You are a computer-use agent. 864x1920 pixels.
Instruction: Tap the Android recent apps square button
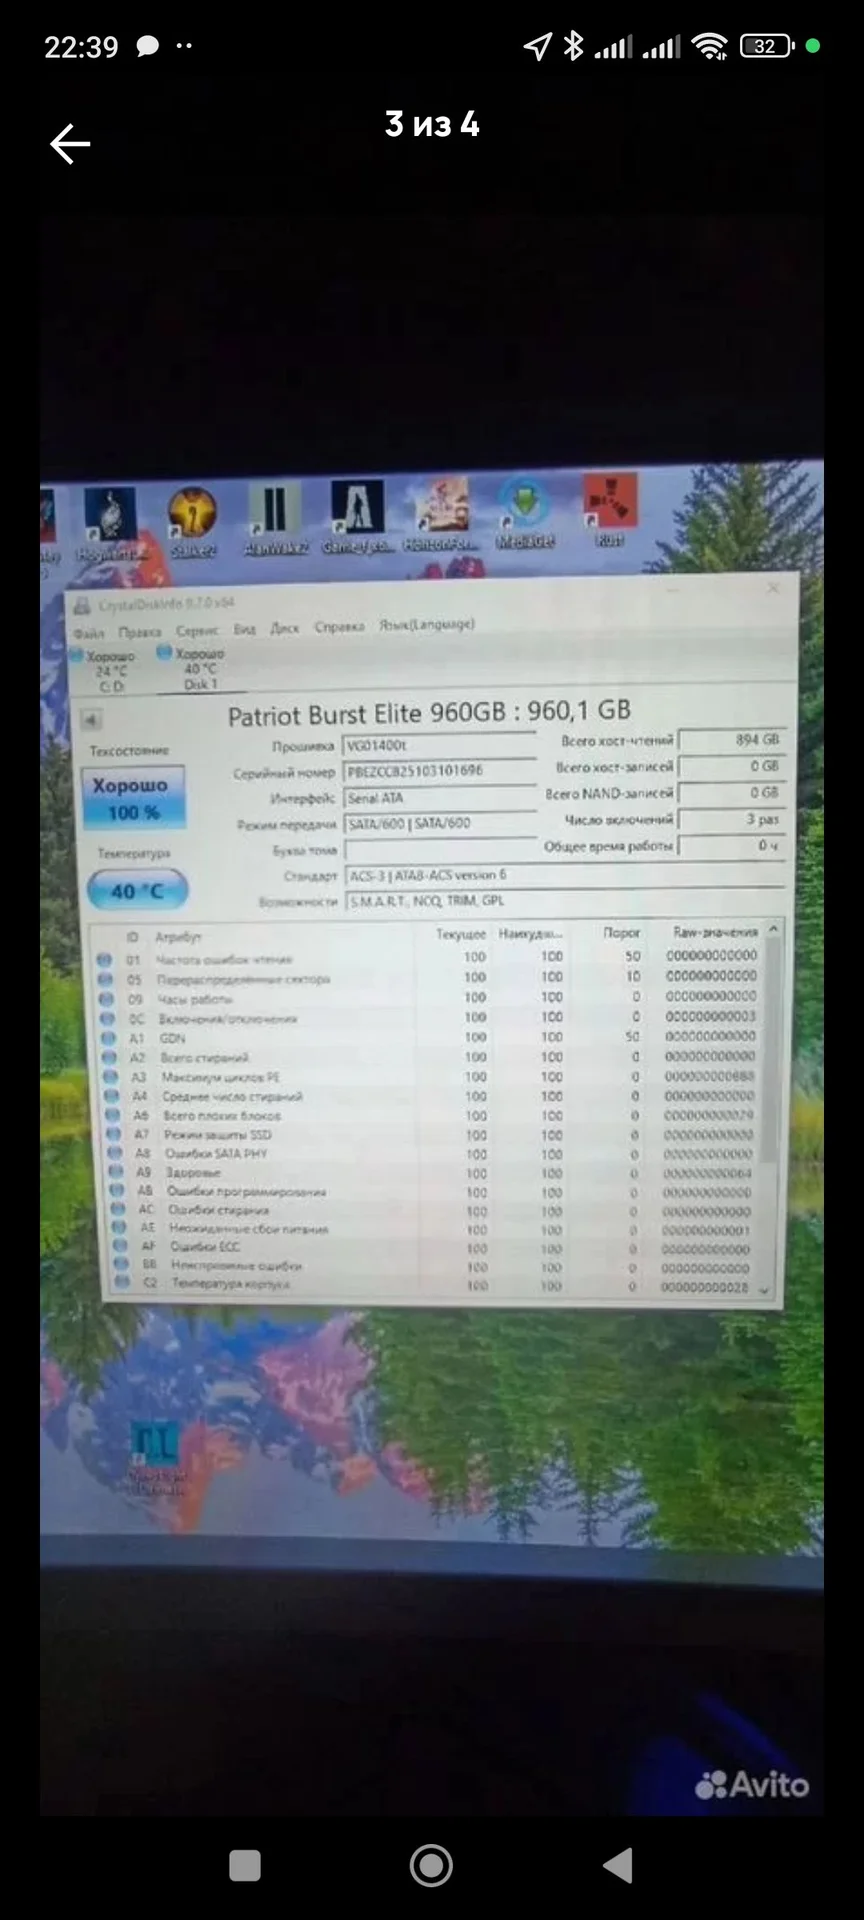[245, 1866]
